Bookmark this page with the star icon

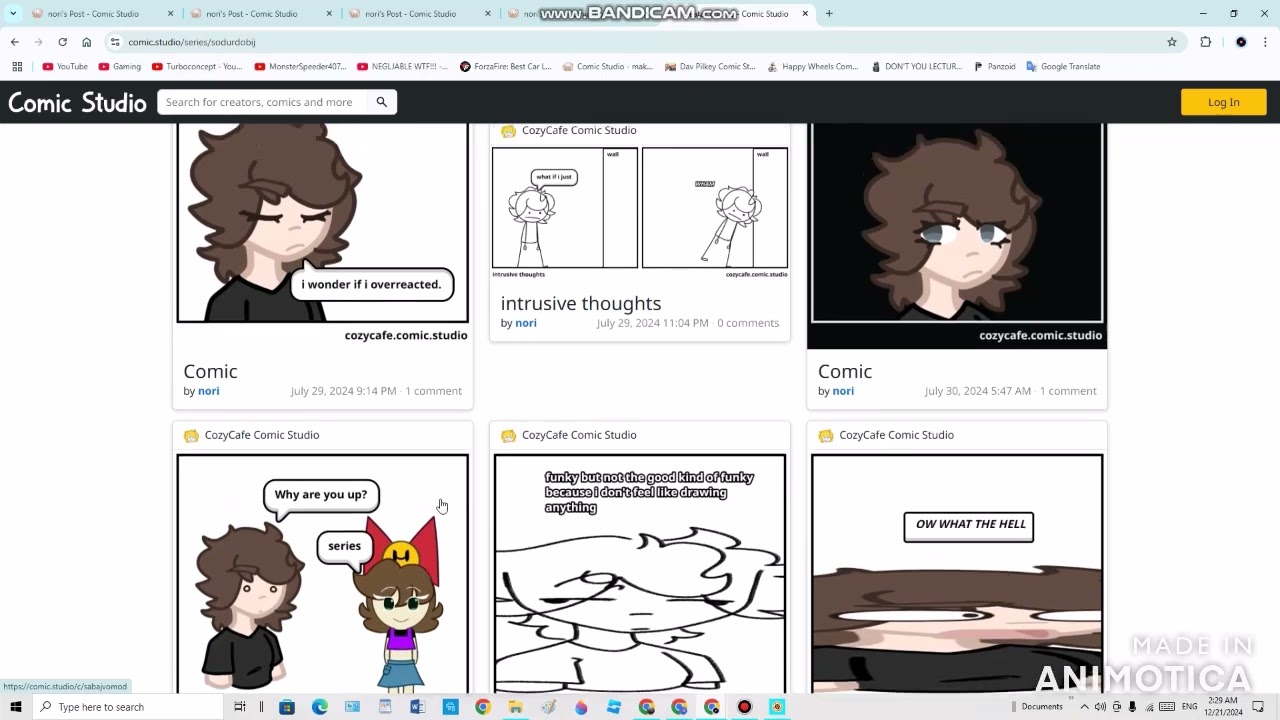tap(1172, 42)
